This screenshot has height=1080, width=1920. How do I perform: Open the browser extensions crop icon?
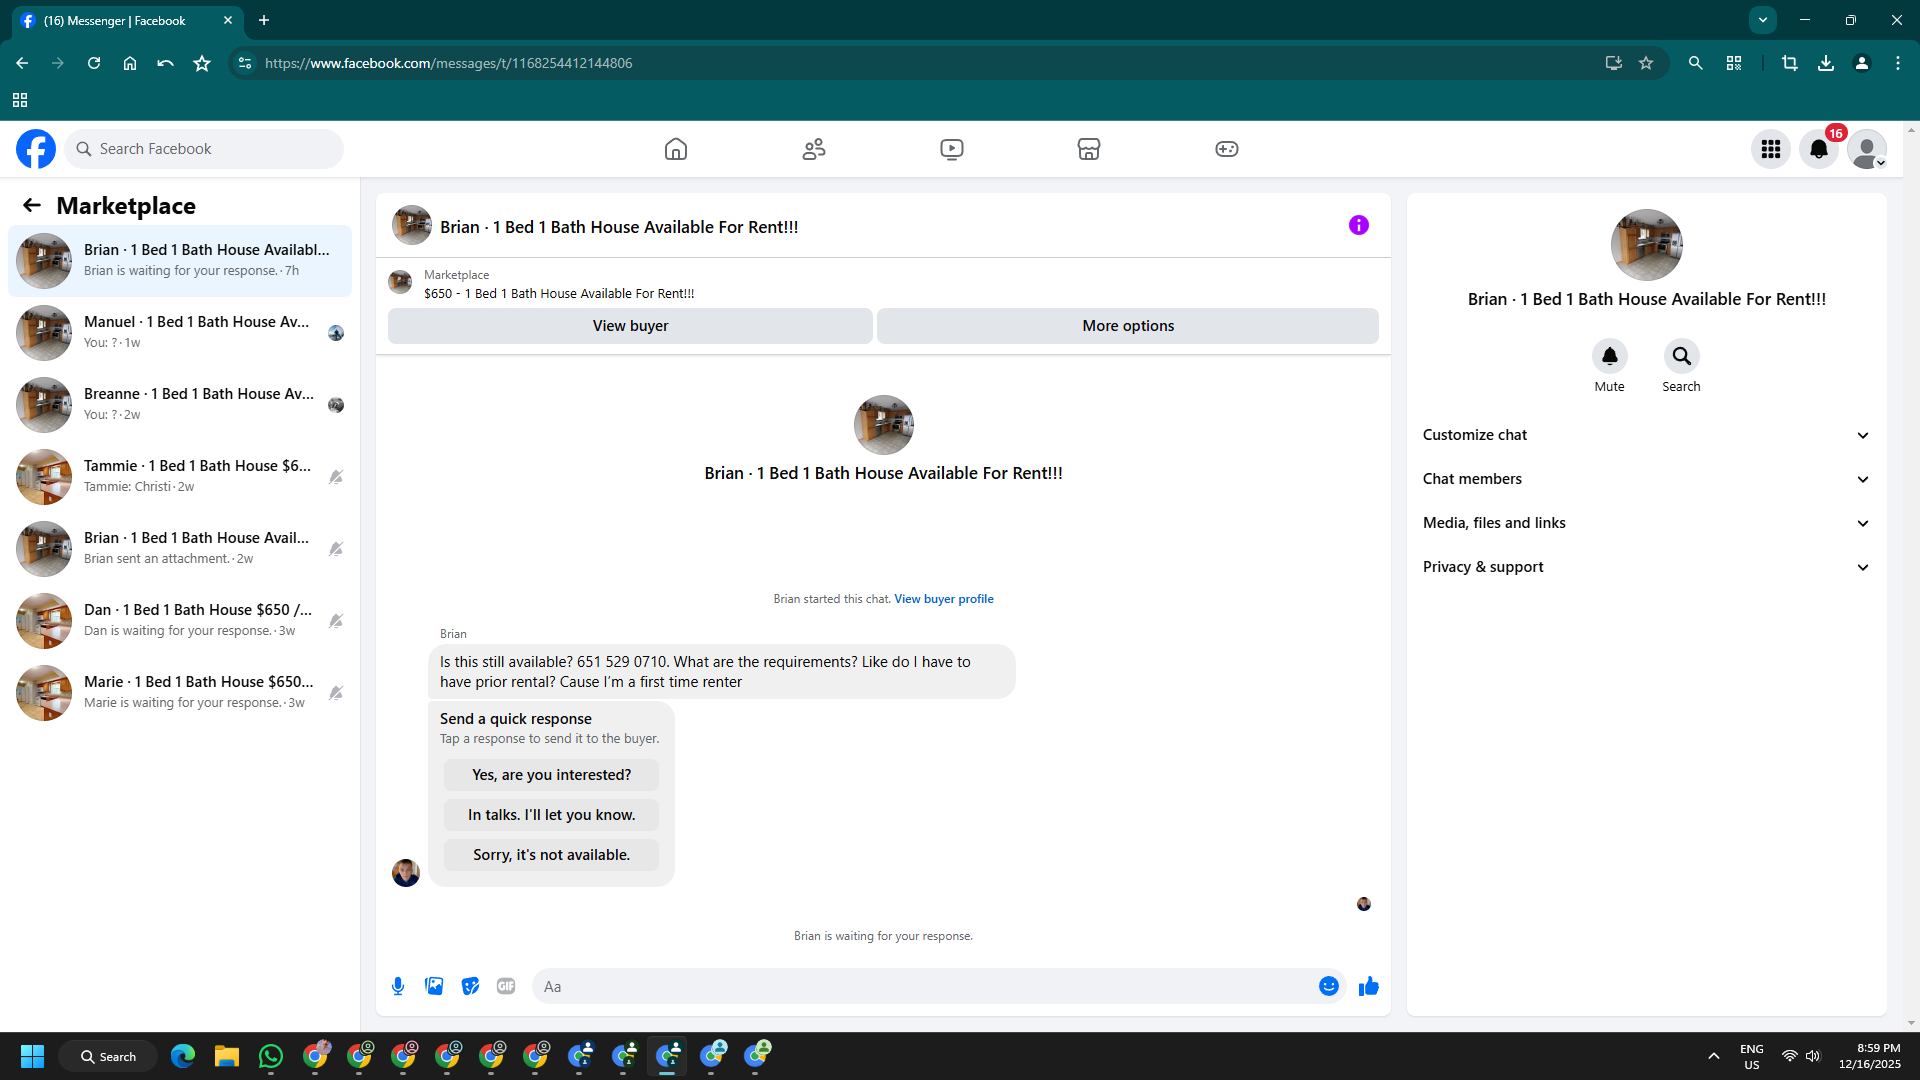[x=1790, y=63]
